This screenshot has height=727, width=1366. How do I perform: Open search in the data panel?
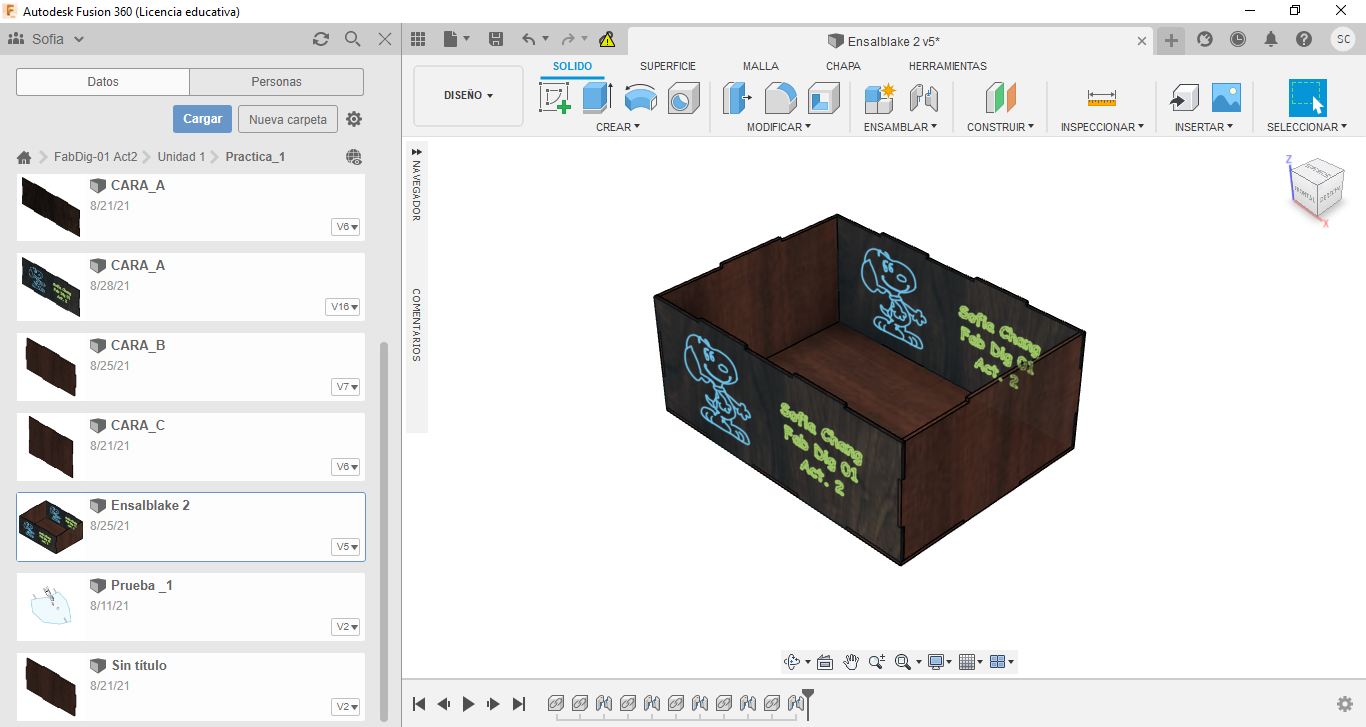click(x=353, y=39)
